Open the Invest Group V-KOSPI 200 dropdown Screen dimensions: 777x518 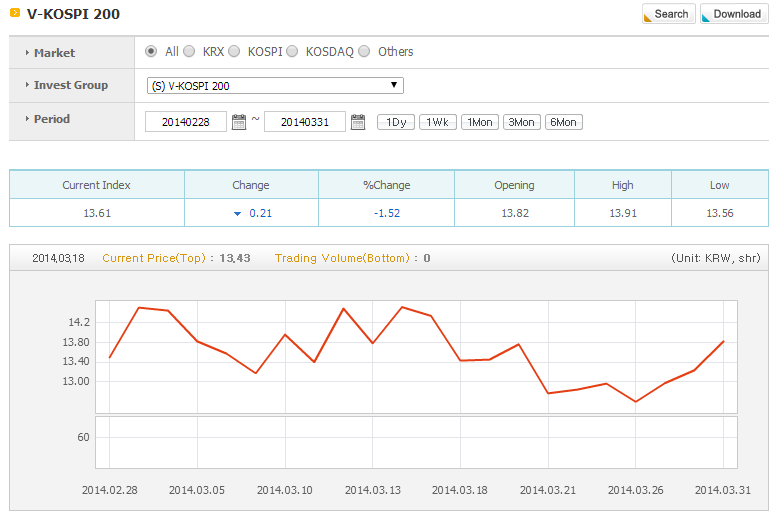point(275,85)
